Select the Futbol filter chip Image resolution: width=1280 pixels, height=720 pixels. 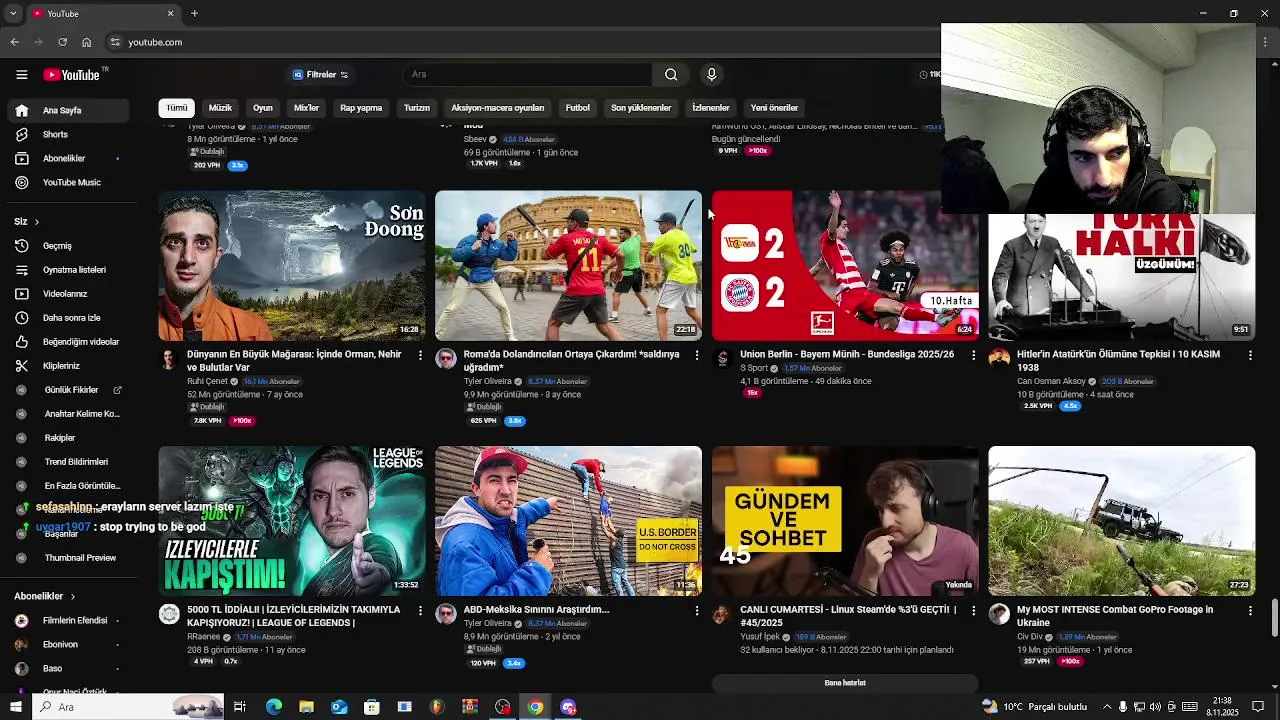[578, 108]
